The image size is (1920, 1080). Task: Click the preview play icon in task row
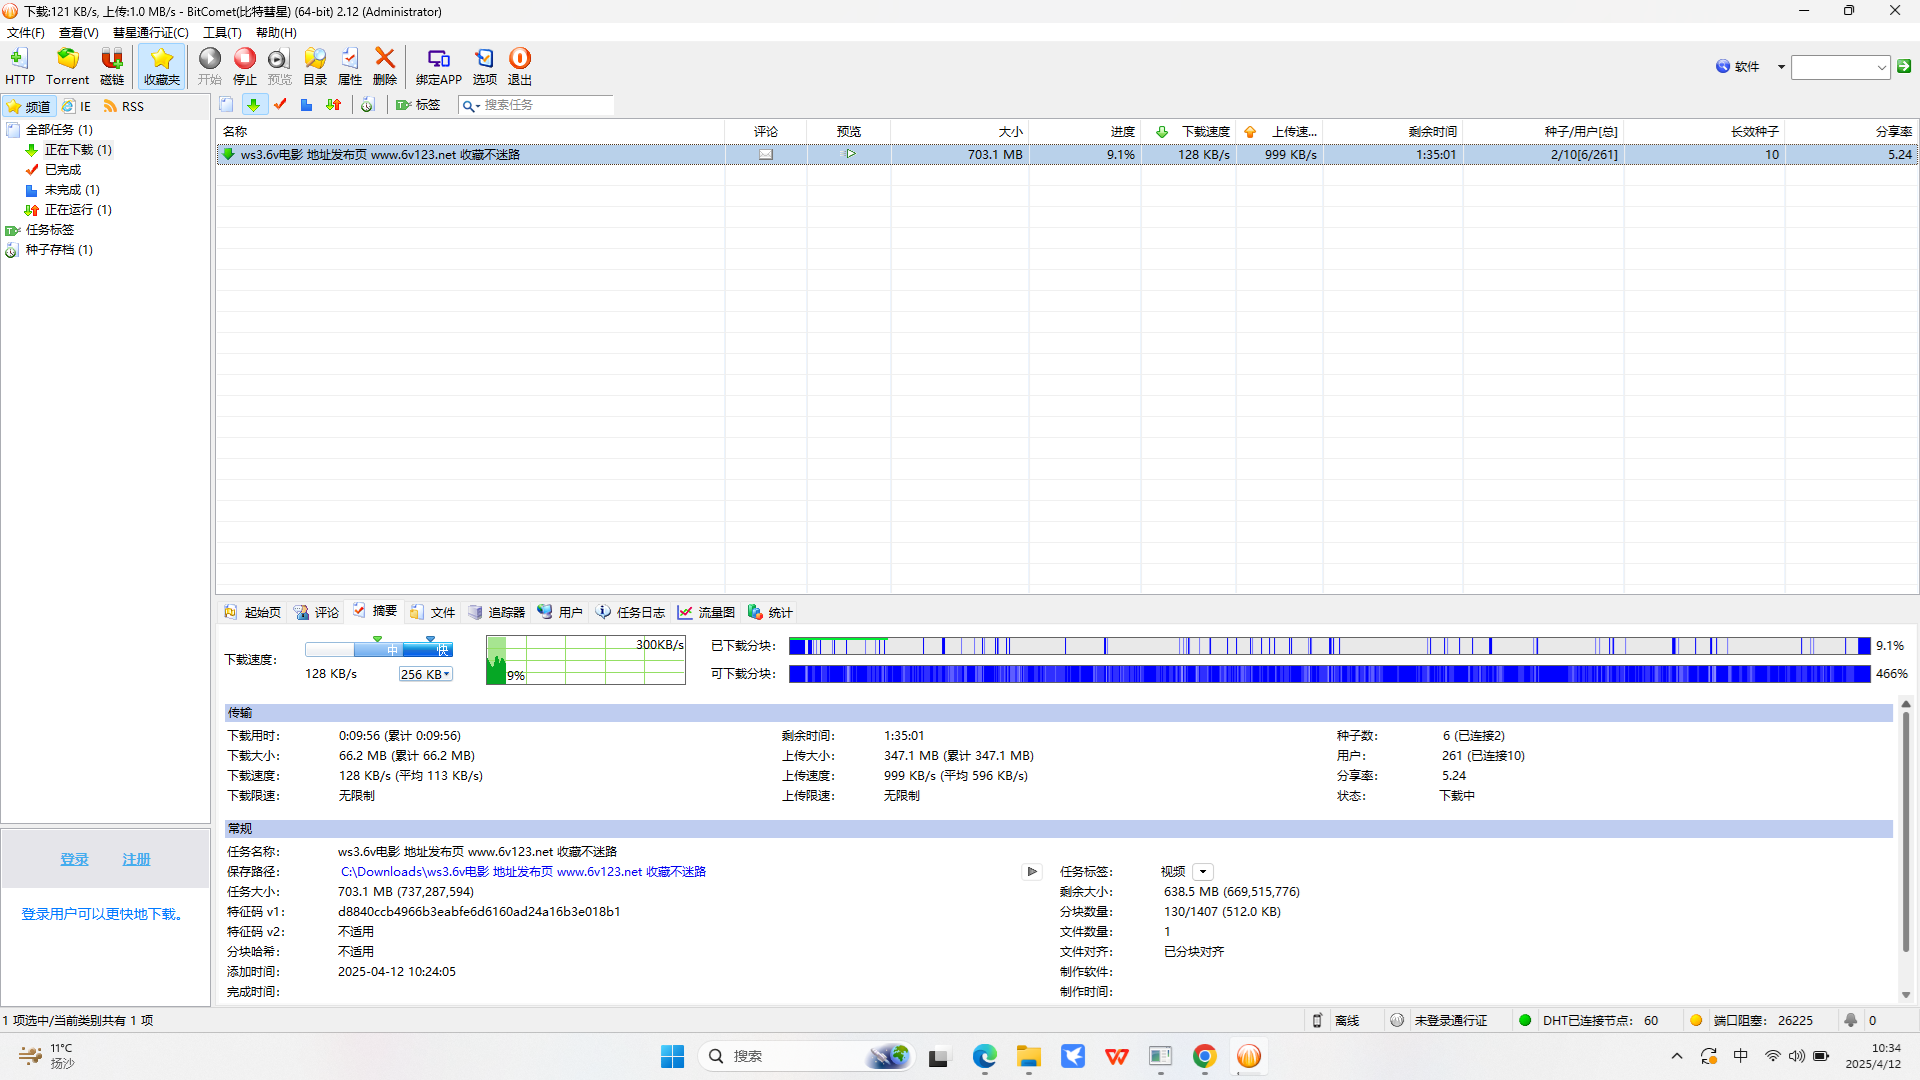[x=850, y=154]
